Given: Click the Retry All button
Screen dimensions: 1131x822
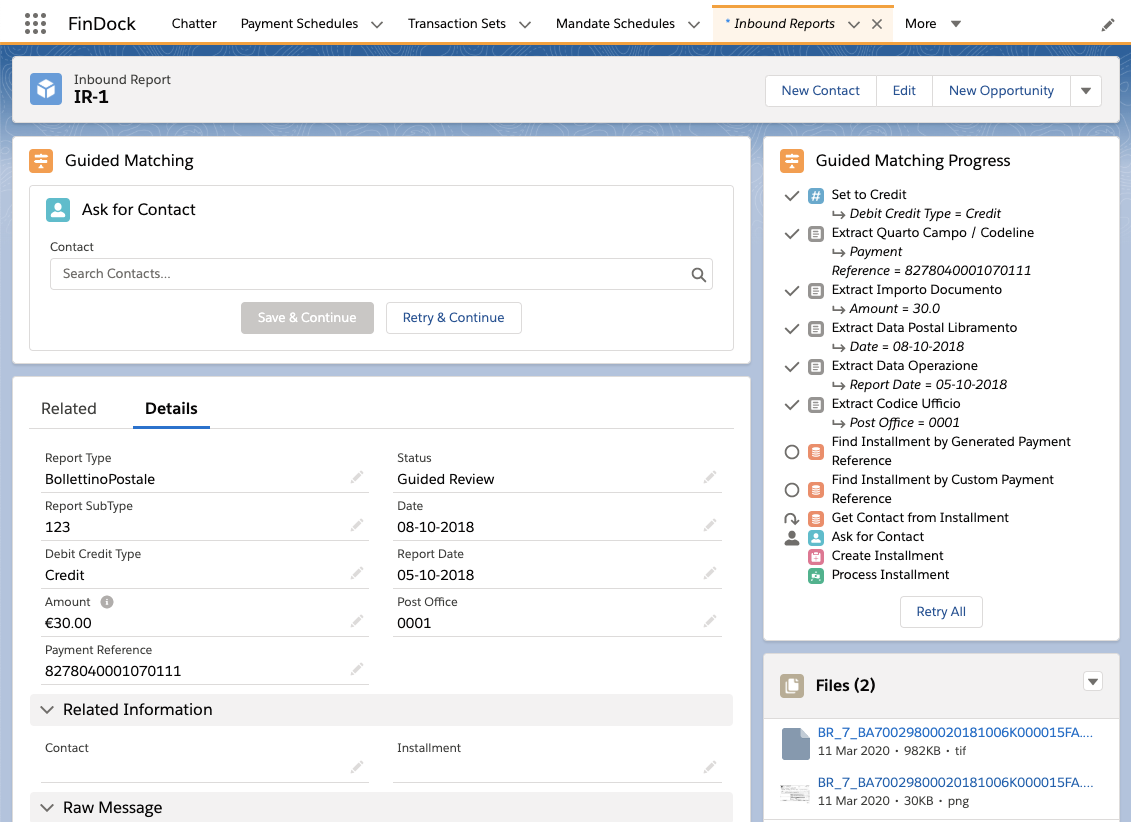Looking at the screenshot, I should point(941,611).
